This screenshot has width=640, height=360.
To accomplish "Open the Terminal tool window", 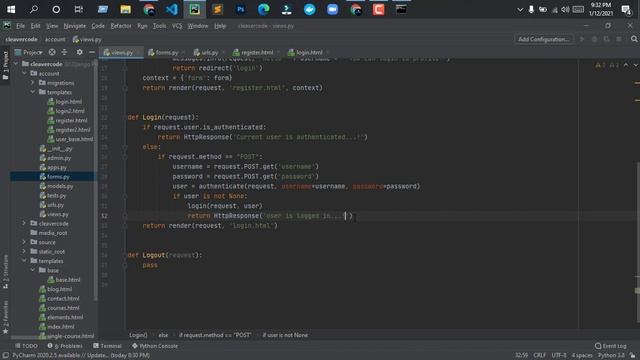I will (x=107, y=346).
